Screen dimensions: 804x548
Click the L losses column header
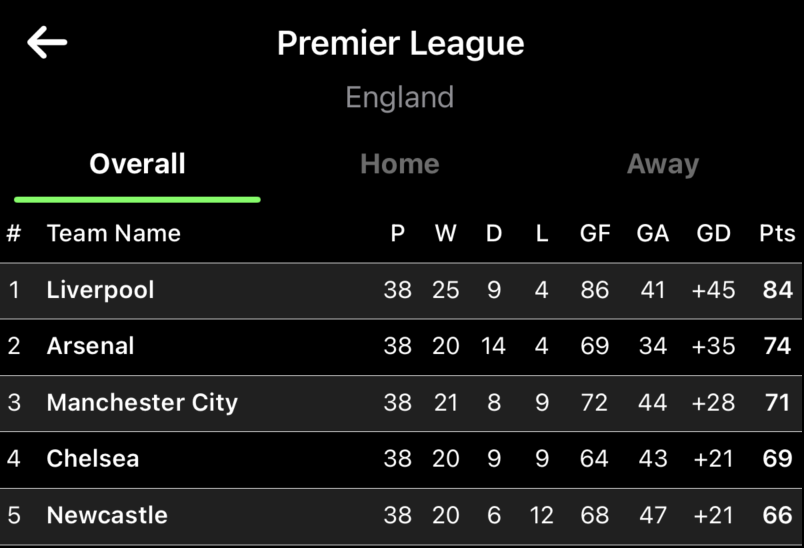click(541, 234)
